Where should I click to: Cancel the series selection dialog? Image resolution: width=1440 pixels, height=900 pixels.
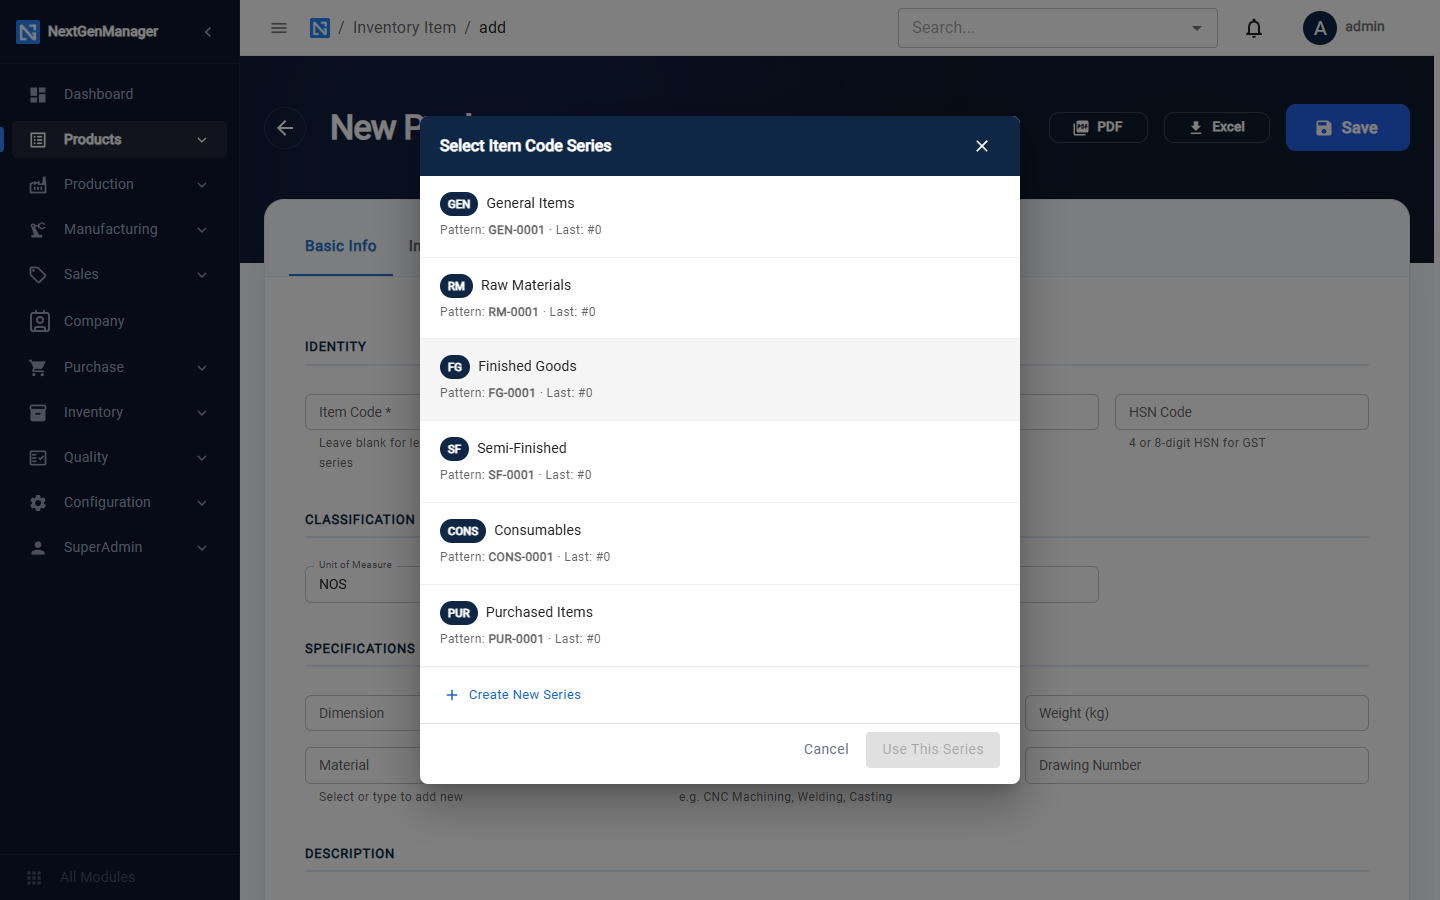pyautogui.click(x=826, y=749)
